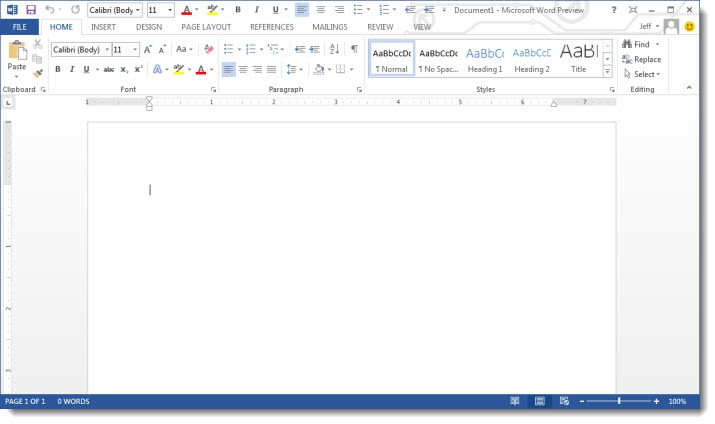Viewport: 715px width, 424px height.
Task: Toggle Strikethrough abc formatting
Action: [x=109, y=69]
